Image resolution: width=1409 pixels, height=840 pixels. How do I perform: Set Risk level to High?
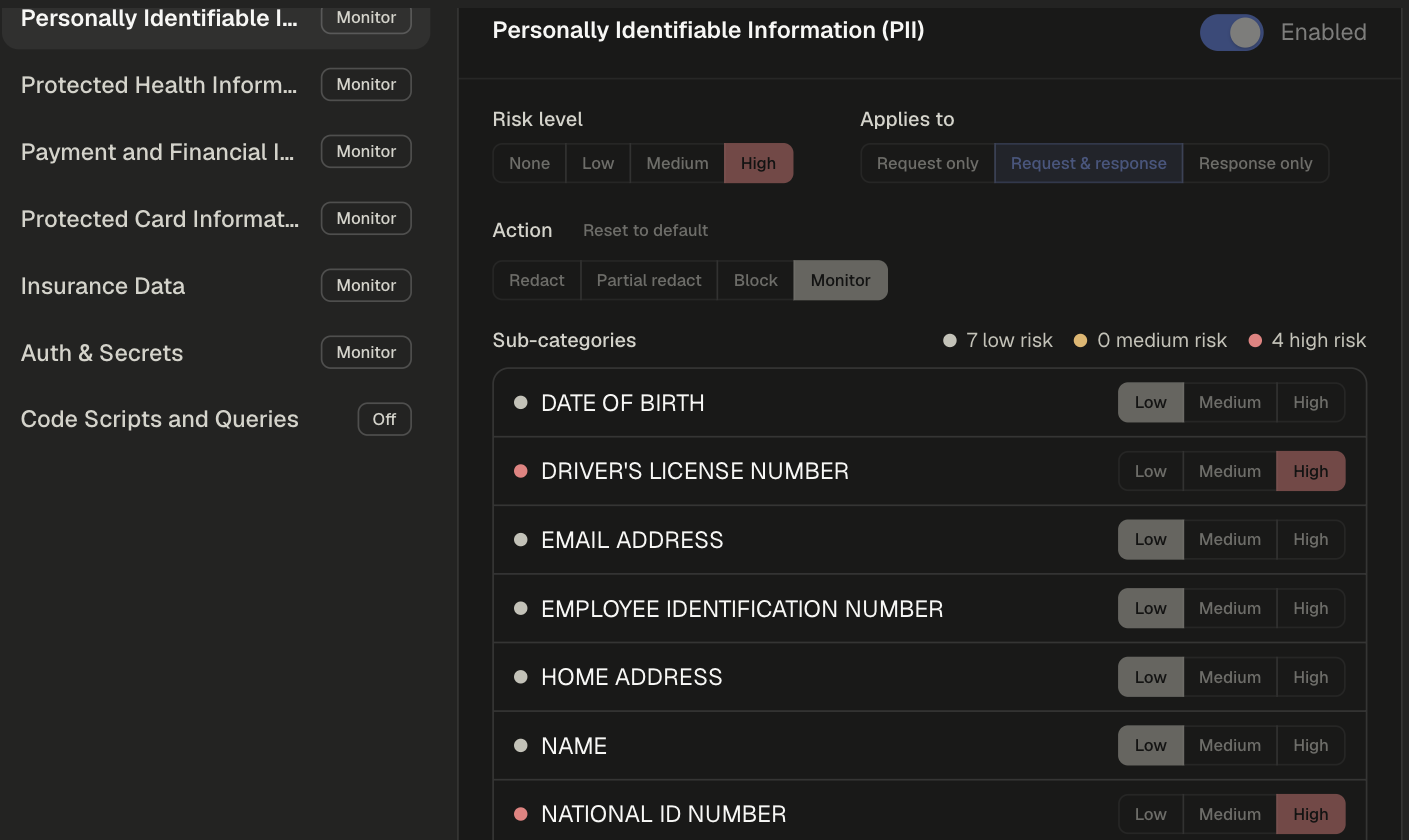pyautogui.click(x=758, y=163)
